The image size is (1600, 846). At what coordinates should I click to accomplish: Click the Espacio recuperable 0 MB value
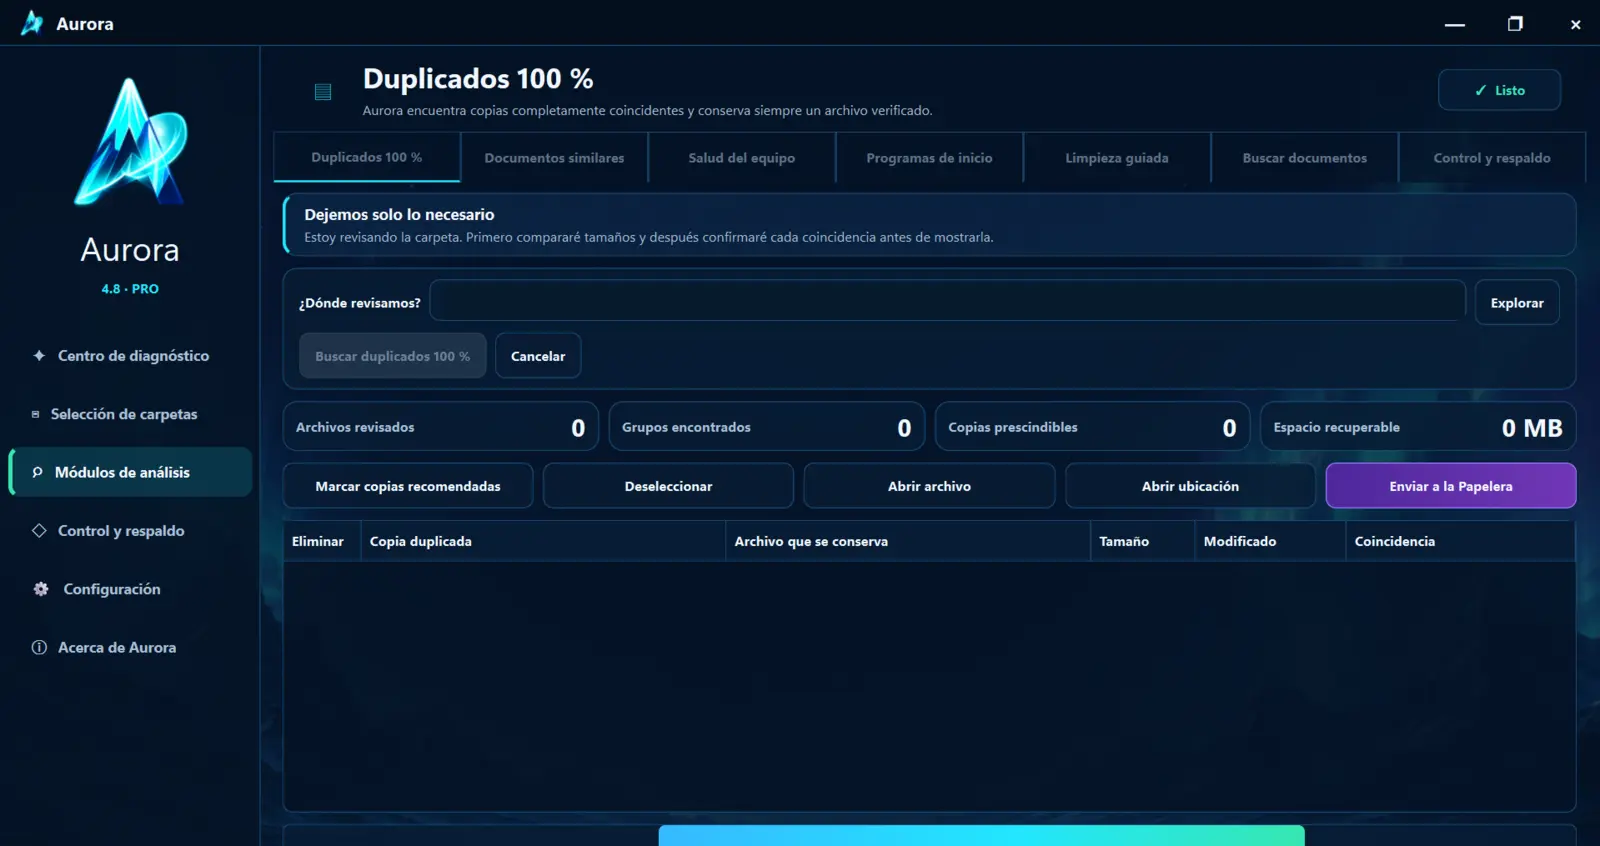tap(1531, 428)
